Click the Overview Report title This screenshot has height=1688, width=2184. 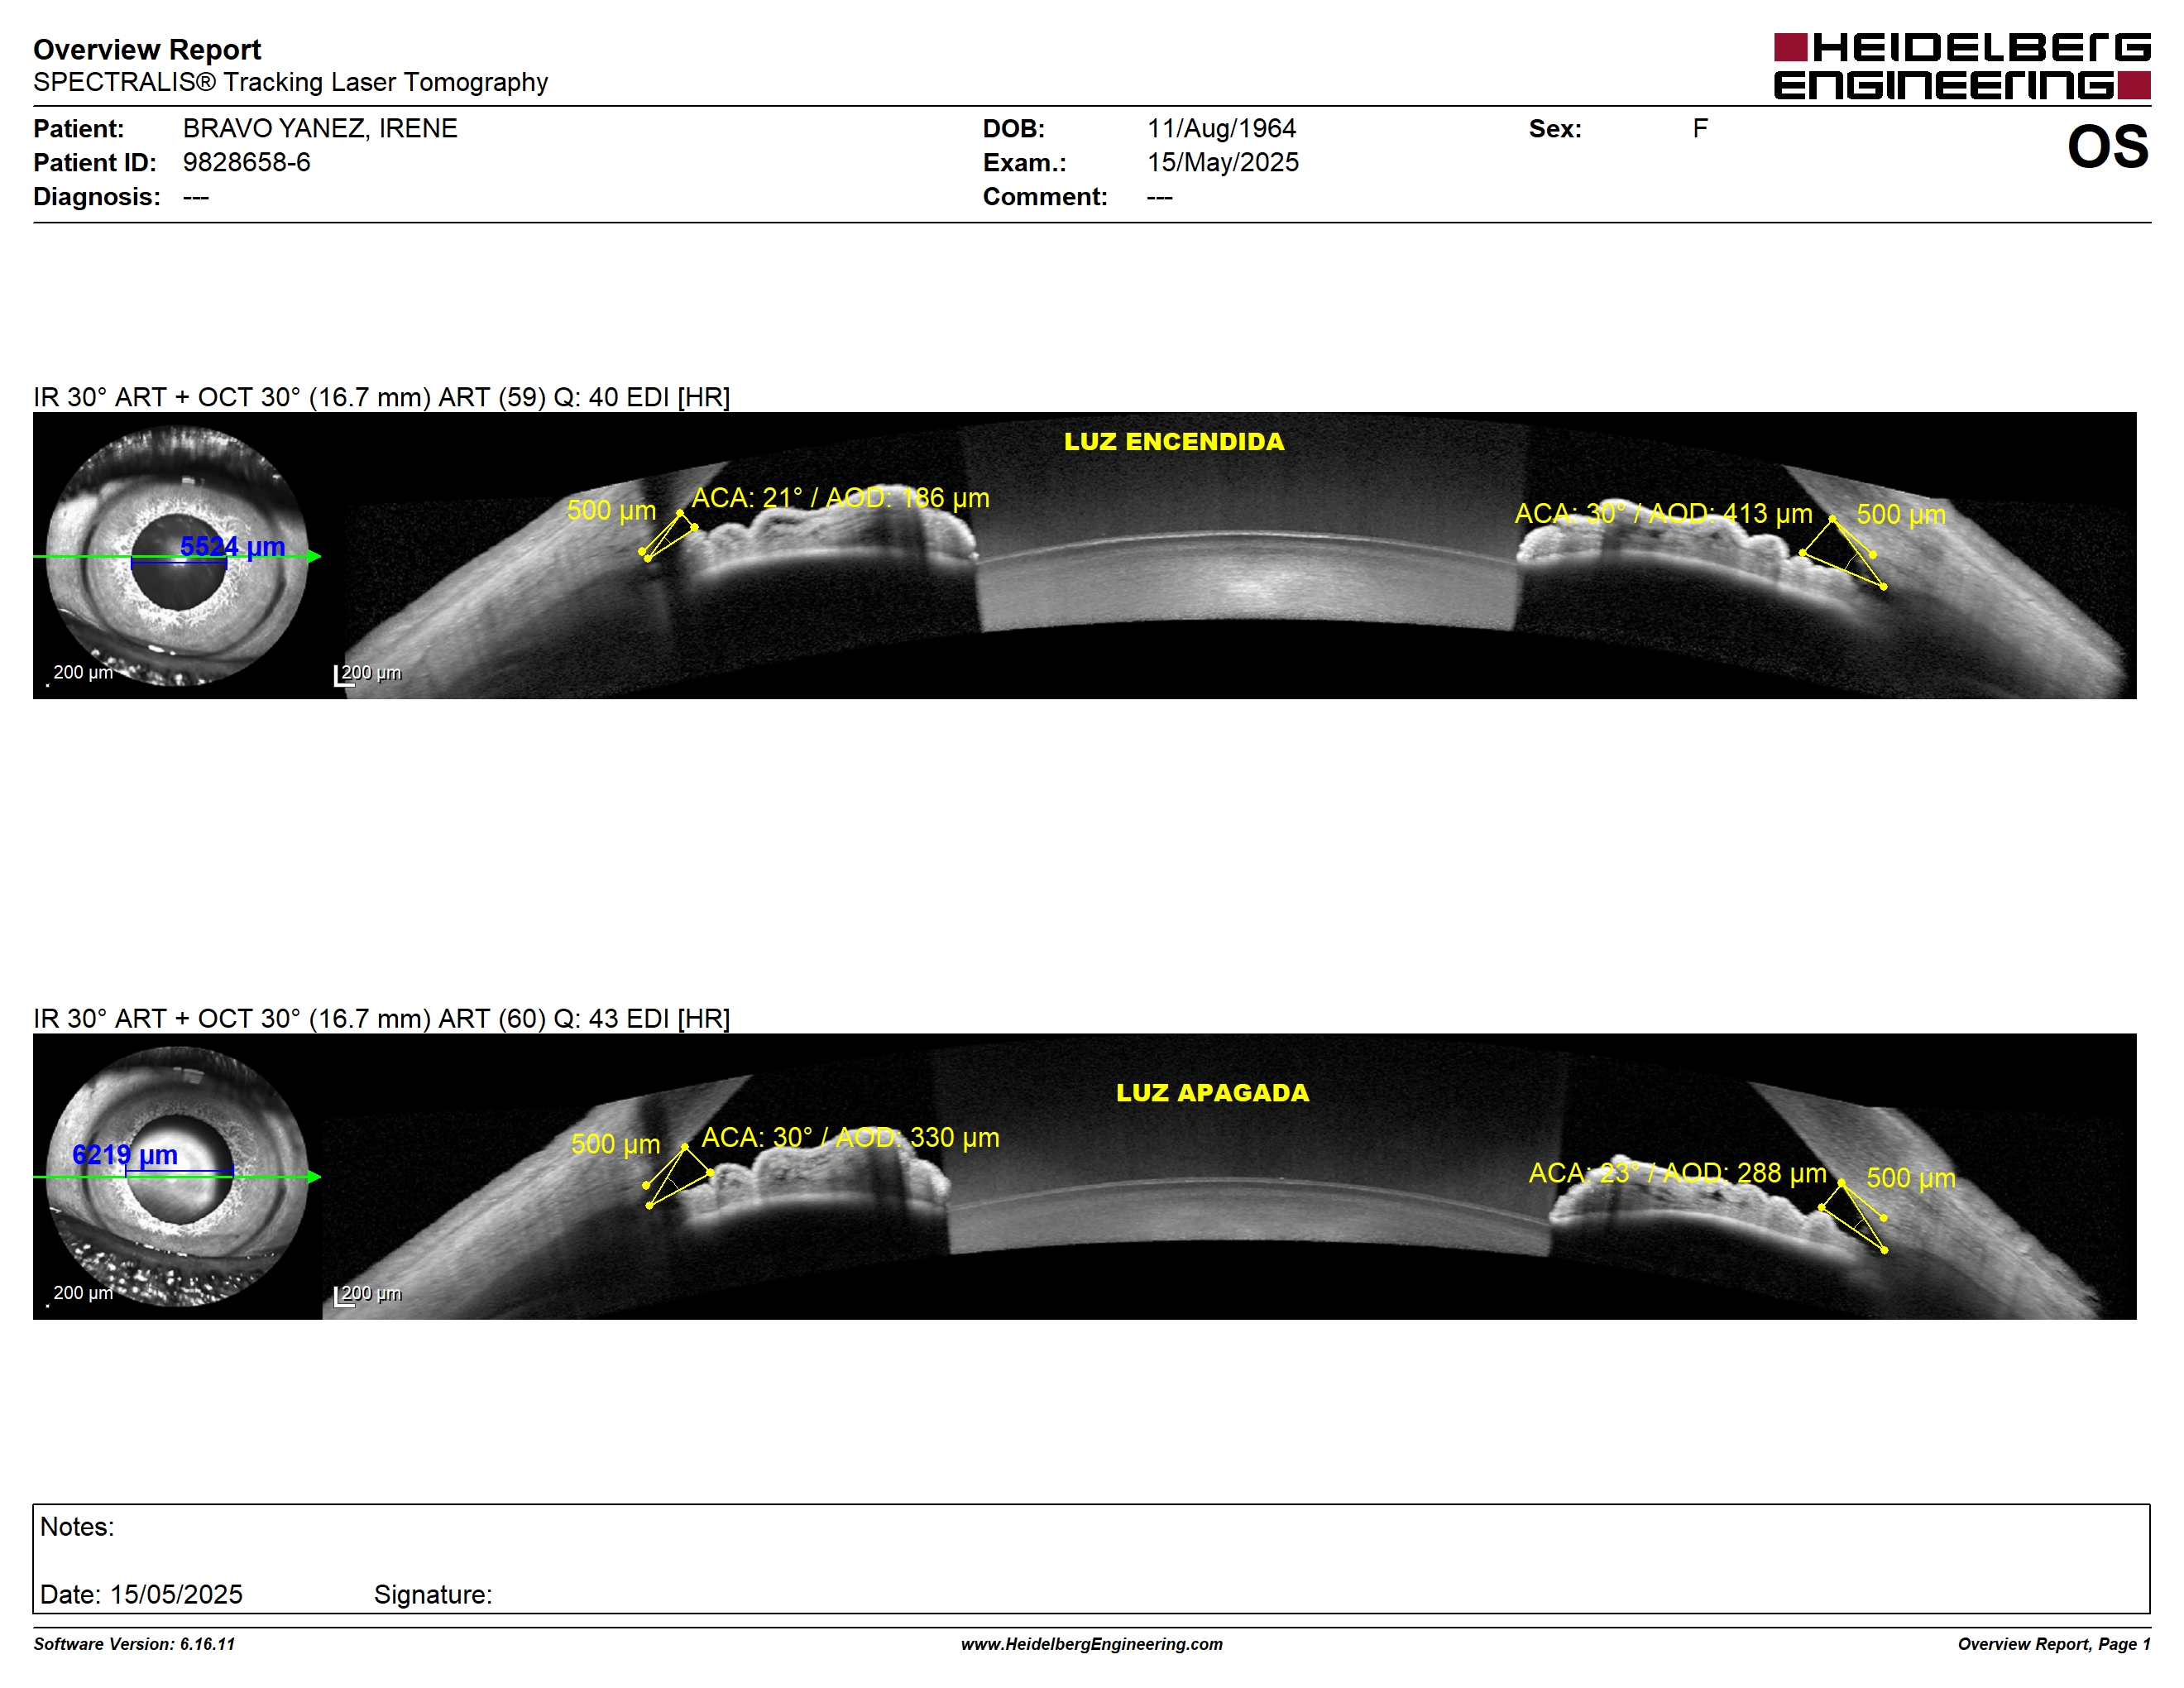pyautogui.click(x=147, y=49)
